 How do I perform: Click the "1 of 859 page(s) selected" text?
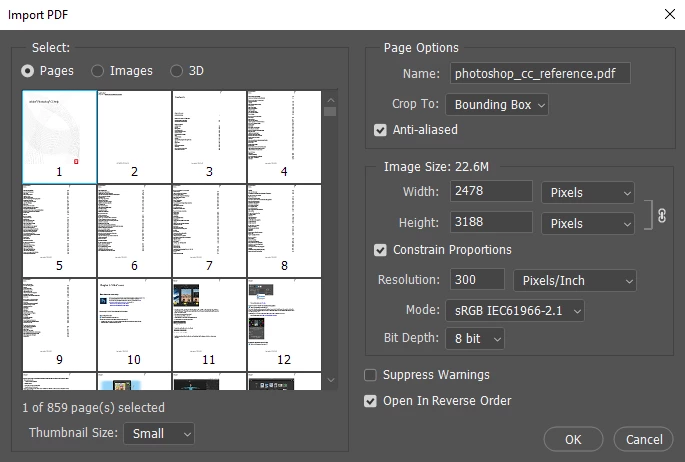point(93,408)
